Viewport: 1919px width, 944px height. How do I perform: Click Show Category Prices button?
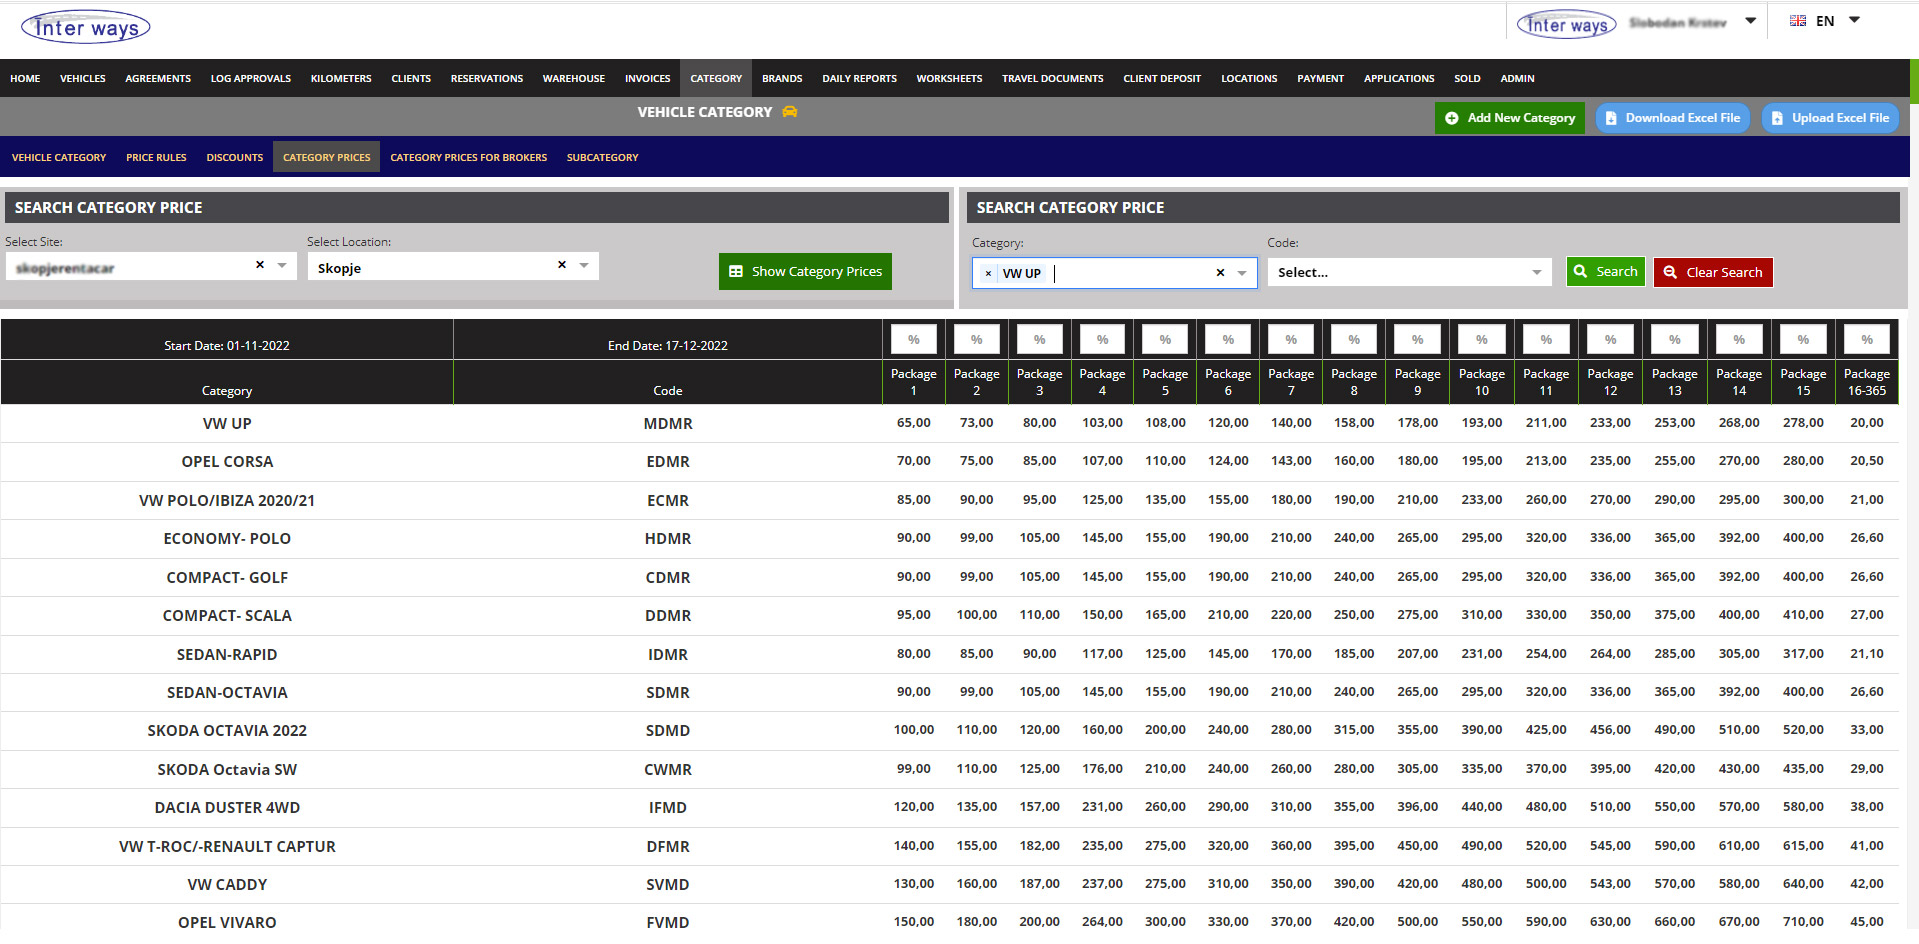click(x=805, y=271)
